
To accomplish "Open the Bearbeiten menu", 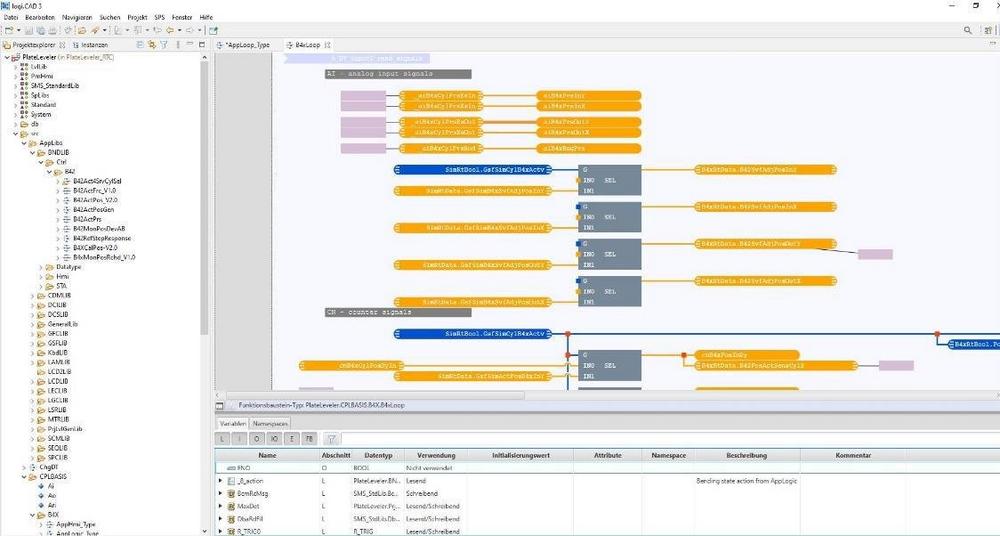I will click(x=40, y=17).
